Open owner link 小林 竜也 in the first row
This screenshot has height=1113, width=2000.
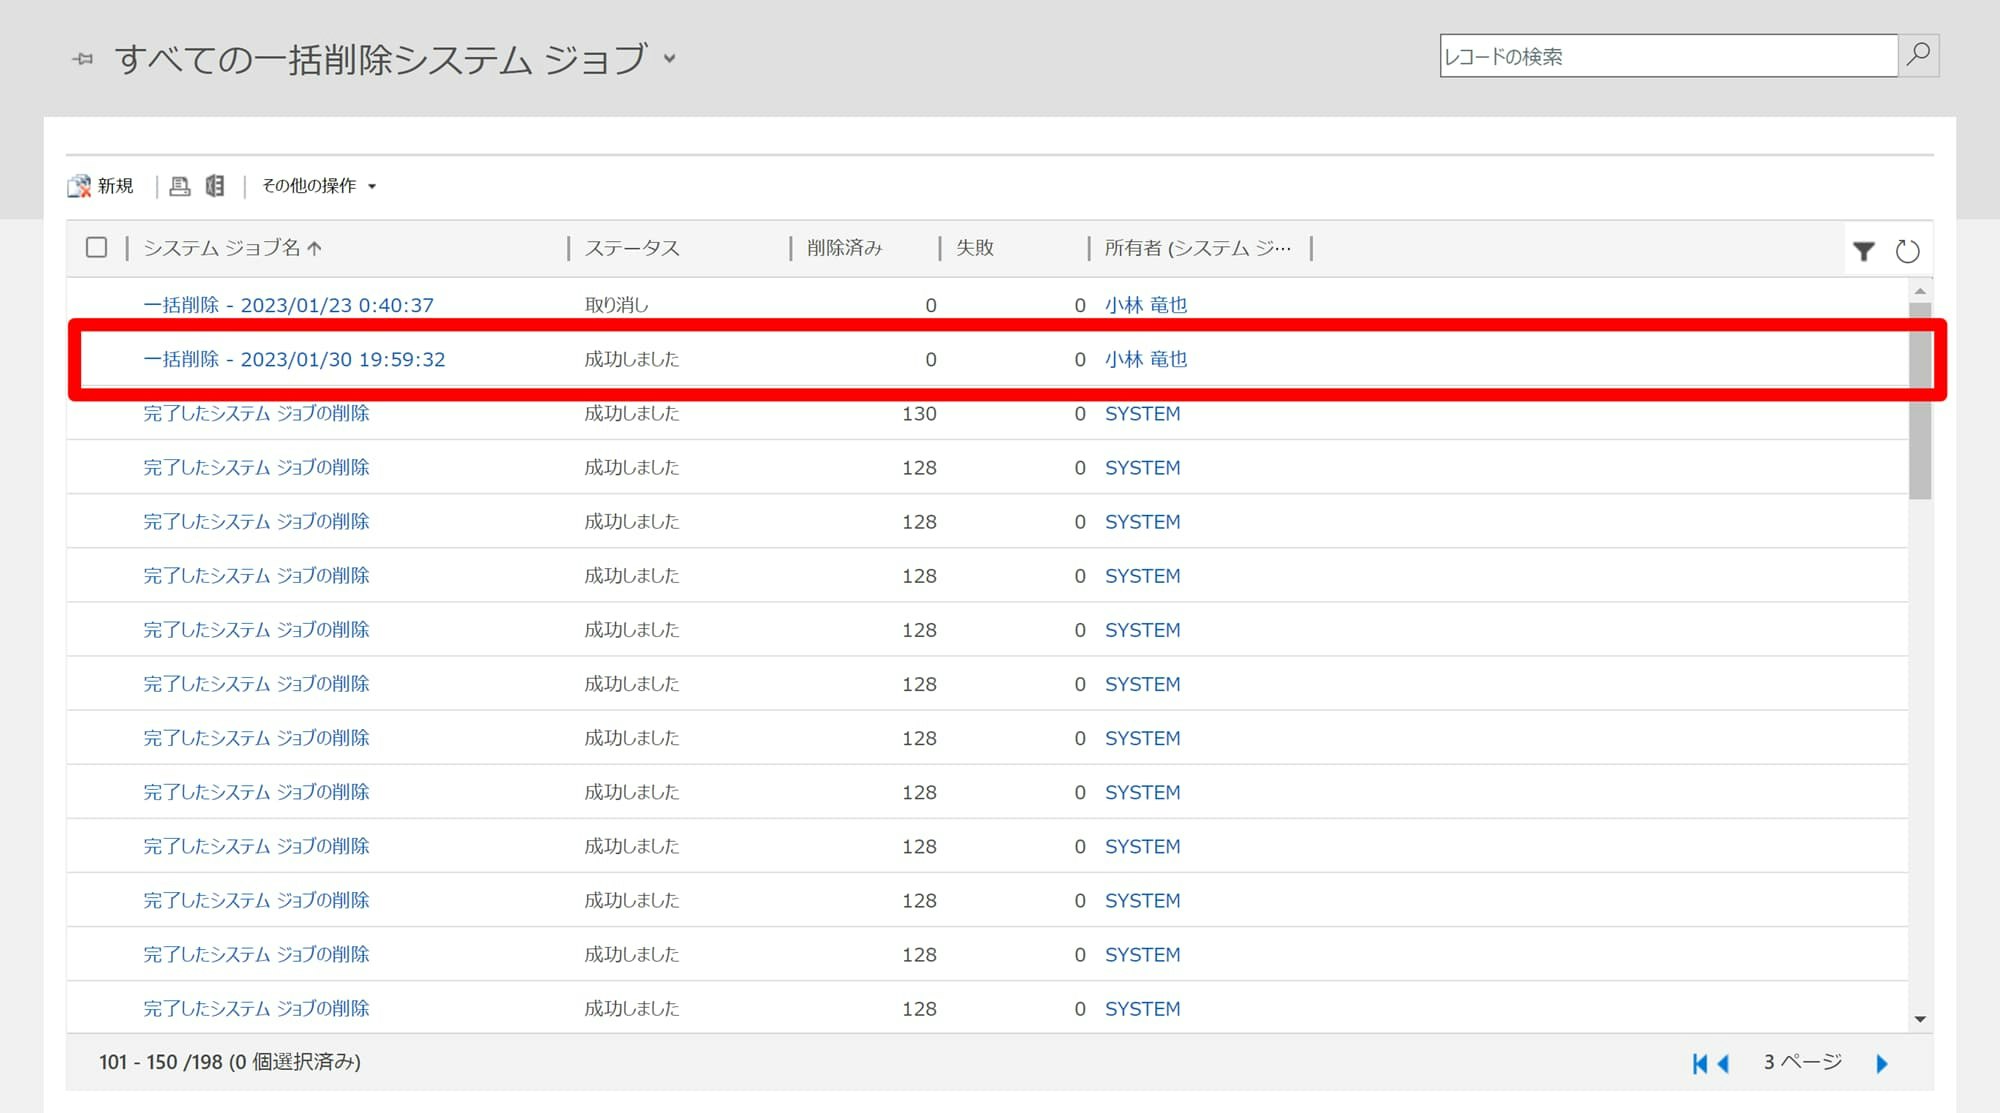[x=1145, y=305]
